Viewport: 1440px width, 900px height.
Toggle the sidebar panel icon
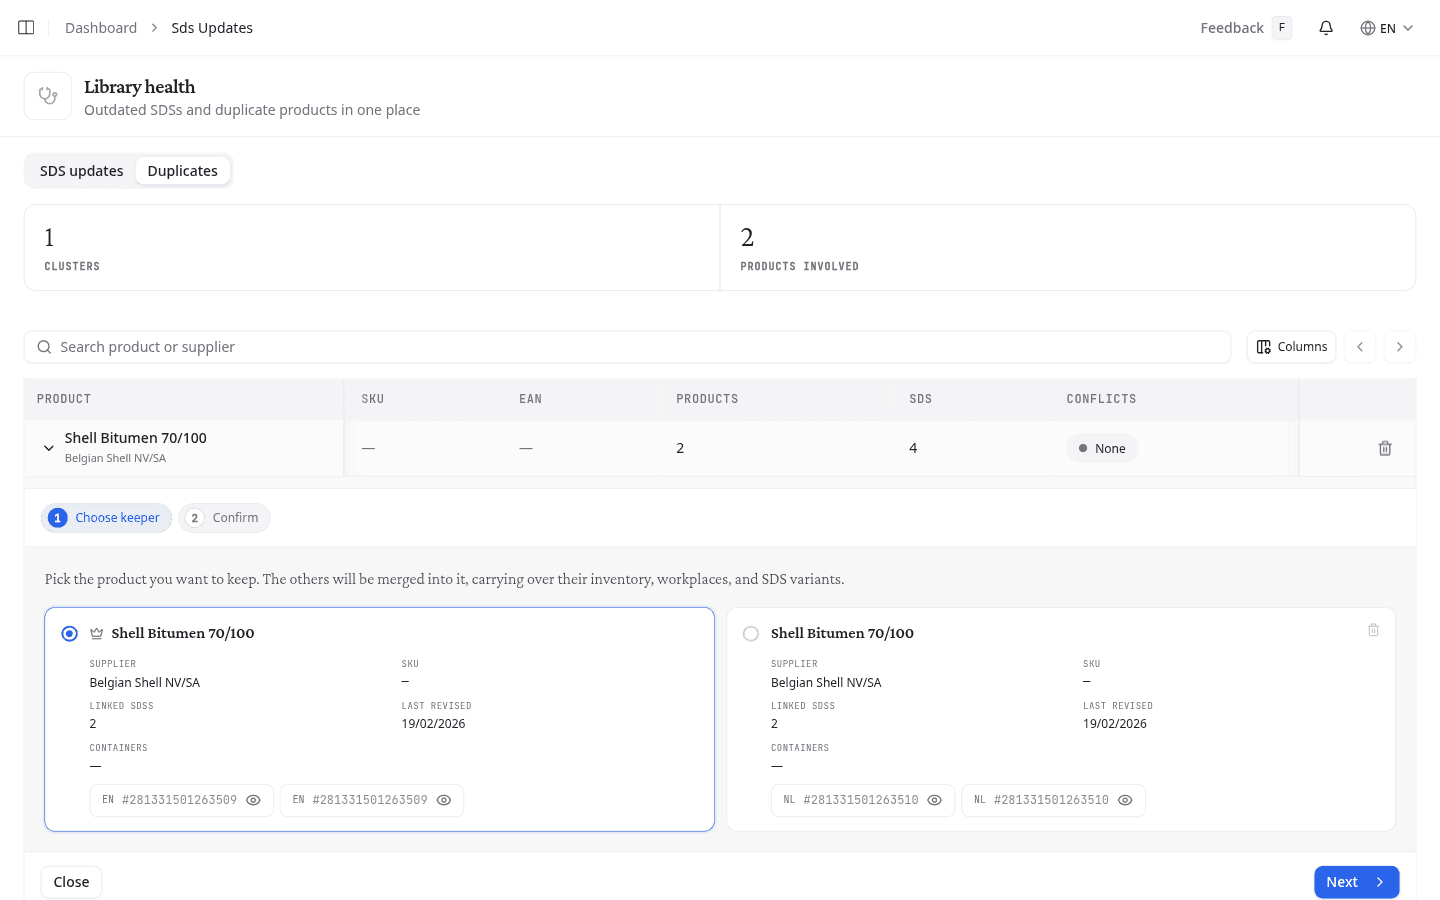tap(26, 28)
